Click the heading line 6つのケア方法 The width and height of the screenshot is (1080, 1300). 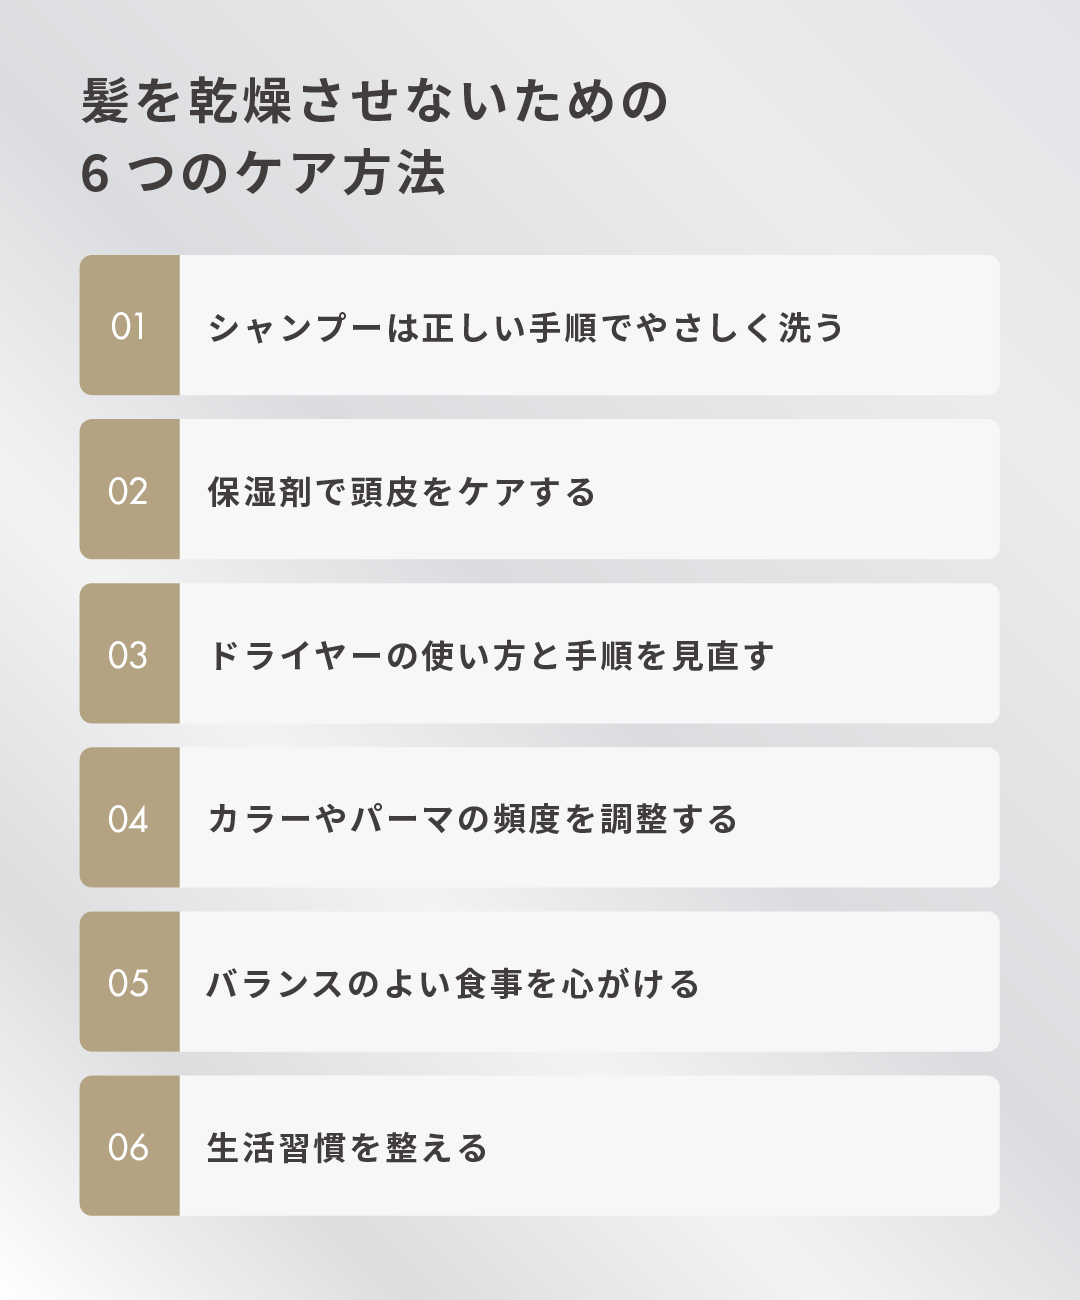(x=263, y=173)
